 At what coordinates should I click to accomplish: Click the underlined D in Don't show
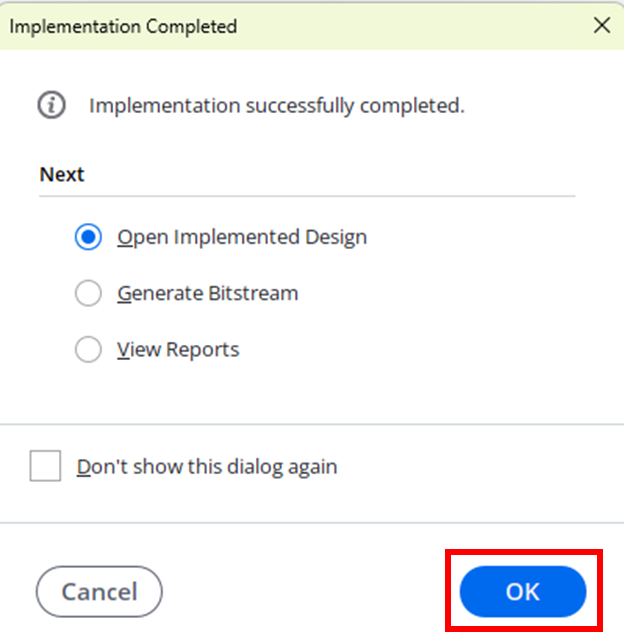click(x=84, y=467)
